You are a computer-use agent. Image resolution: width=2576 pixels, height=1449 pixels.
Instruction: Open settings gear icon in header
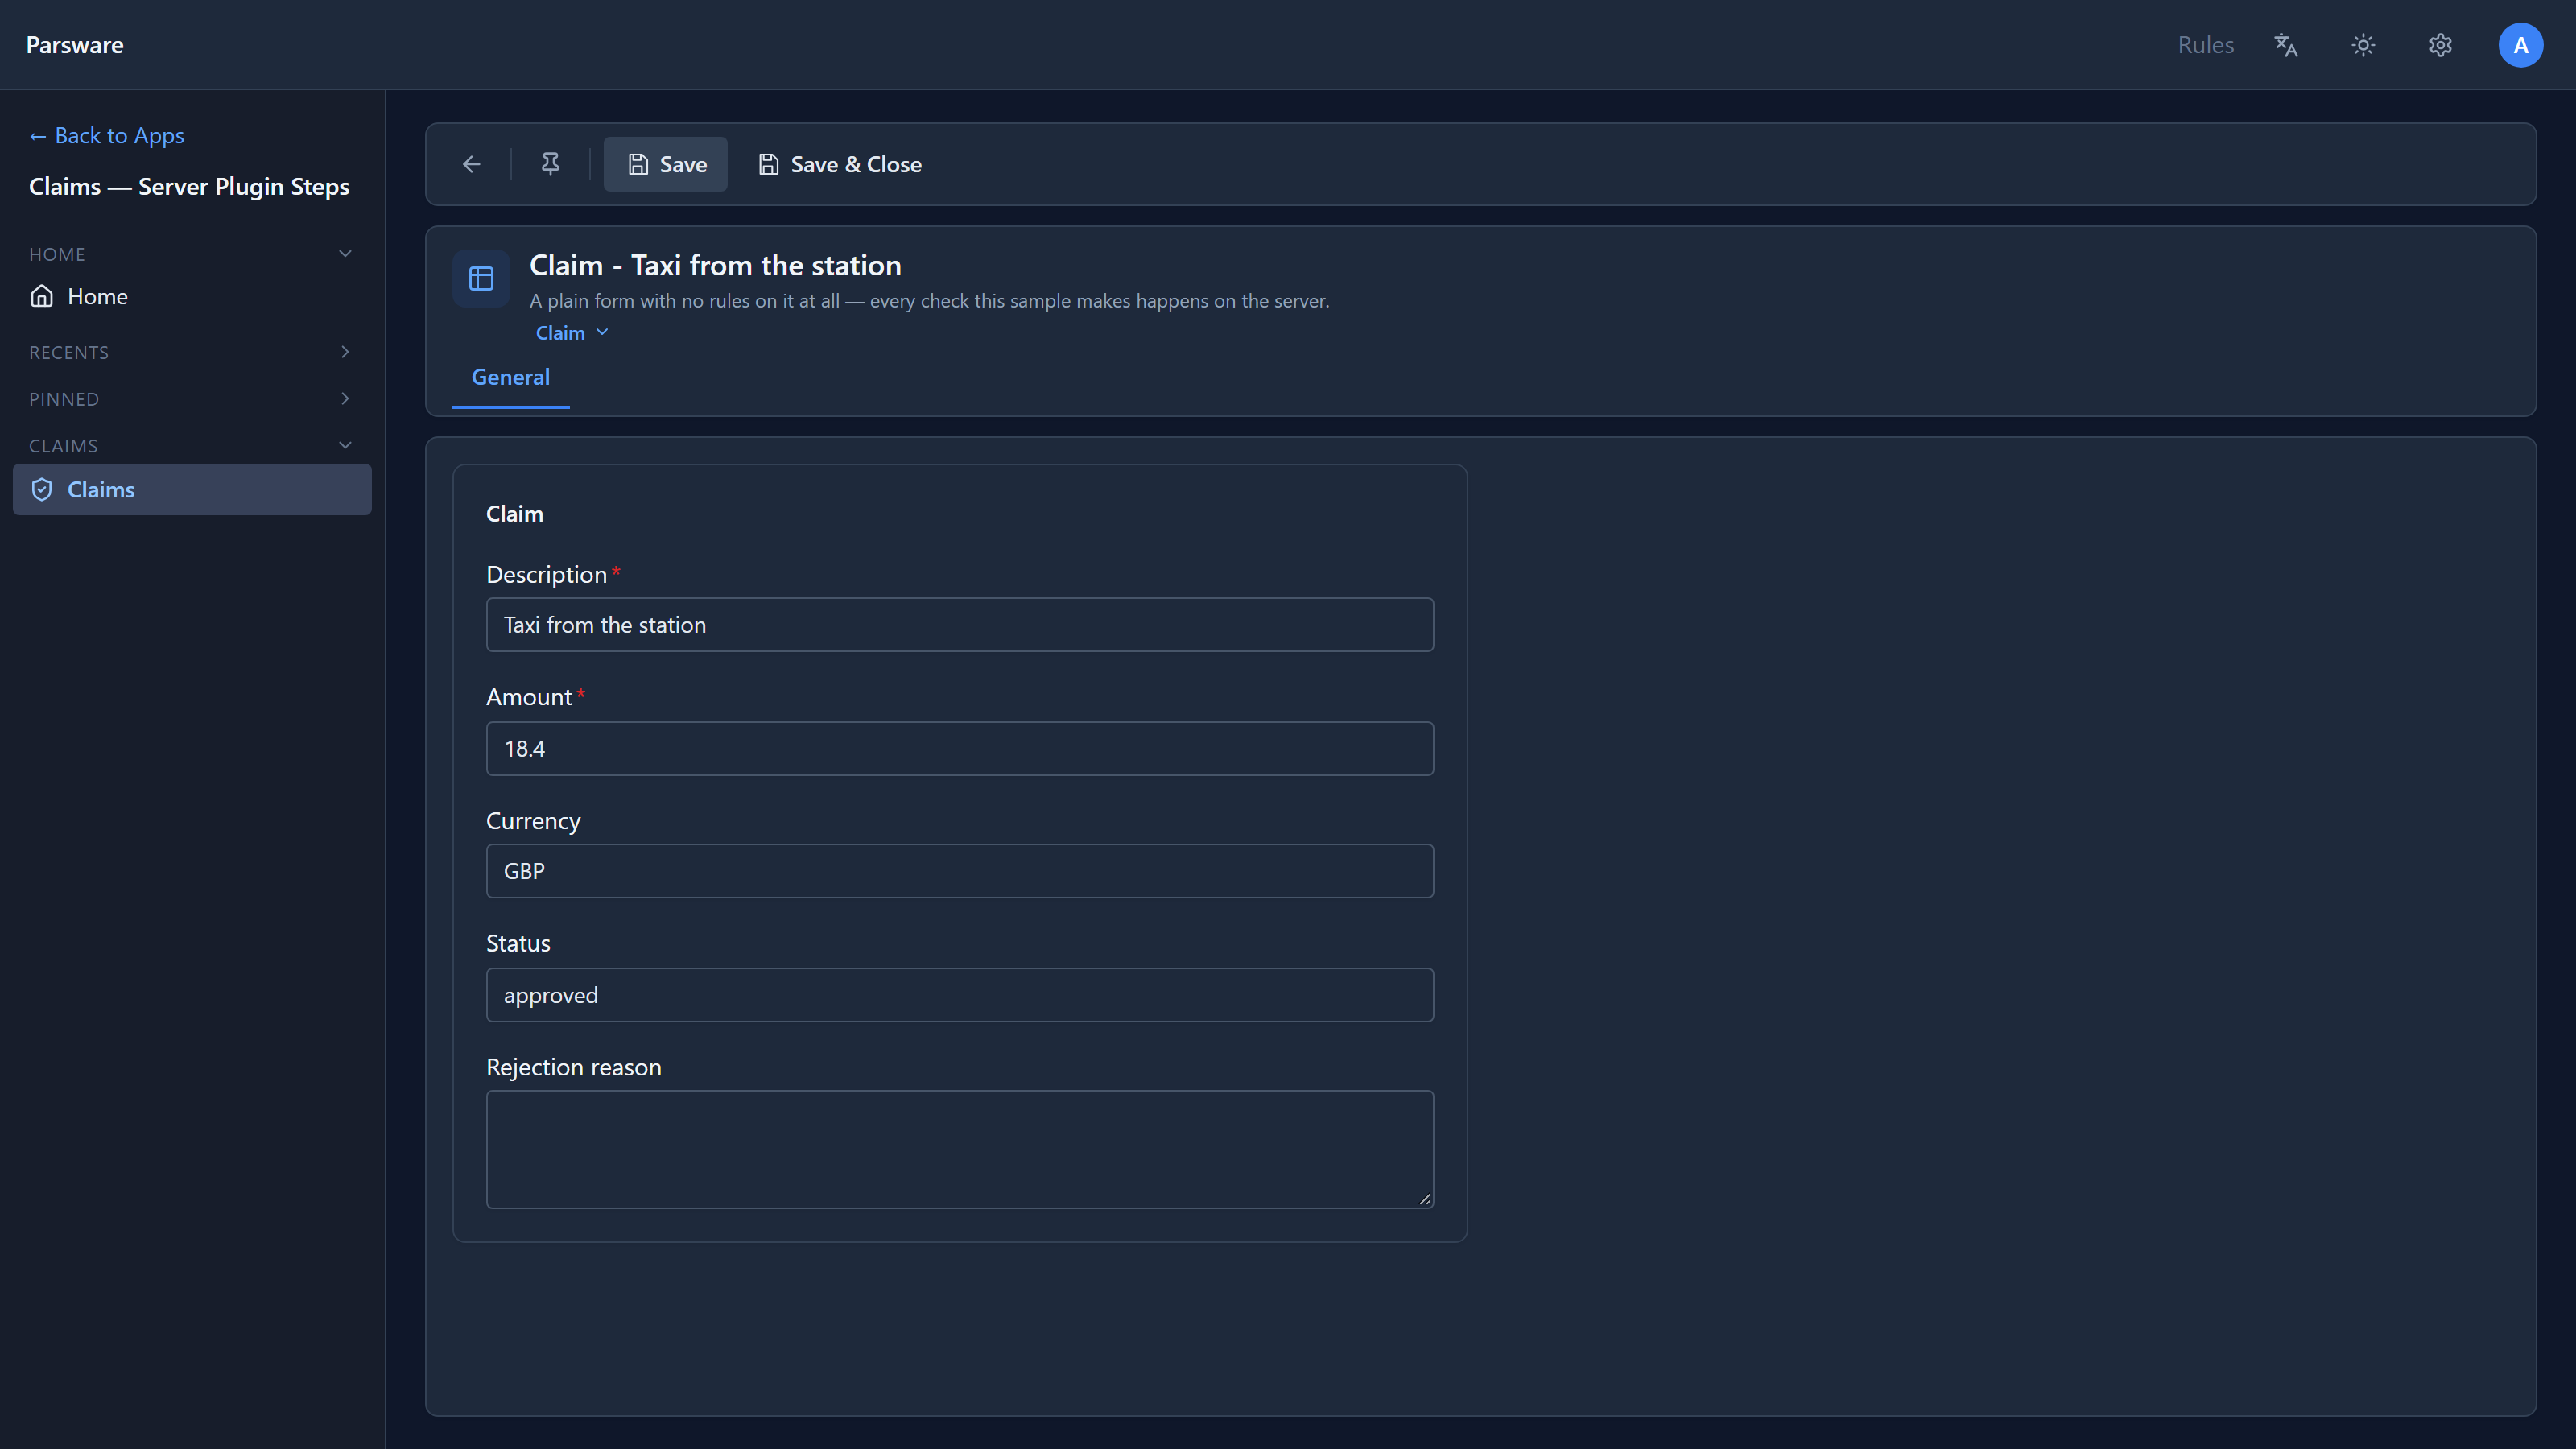pyautogui.click(x=2440, y=45)
